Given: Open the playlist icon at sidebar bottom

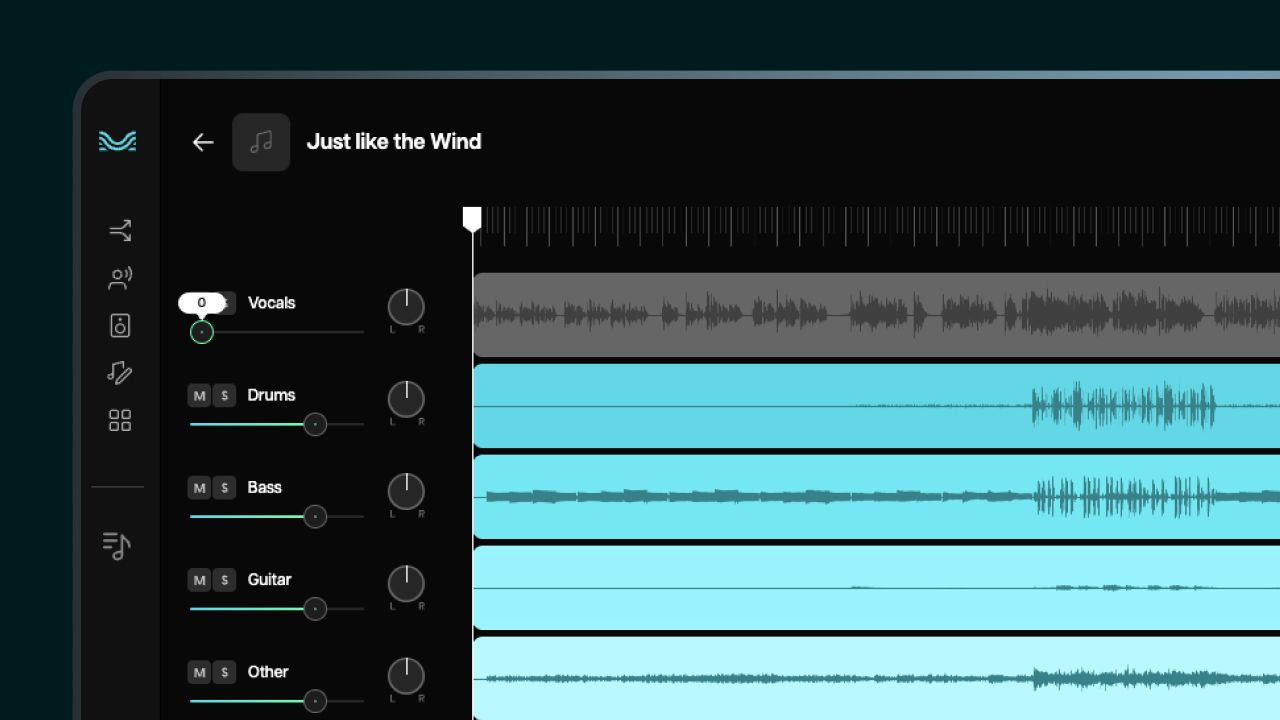Looking at the screenshot, I should [x=117, y=545].
